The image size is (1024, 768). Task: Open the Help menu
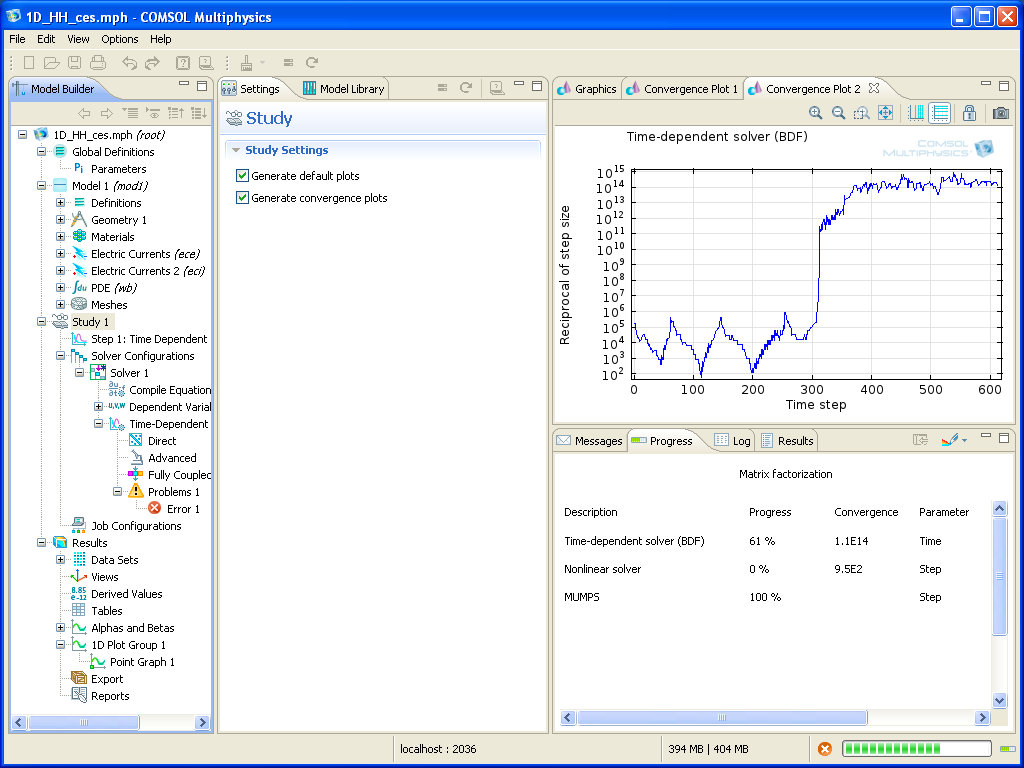pyautogui.click(x=161, y=39)
